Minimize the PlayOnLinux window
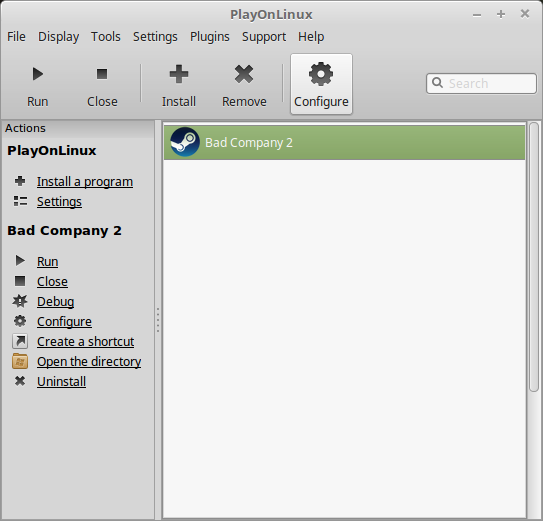The image size is (543, 521). coord(477,15)
